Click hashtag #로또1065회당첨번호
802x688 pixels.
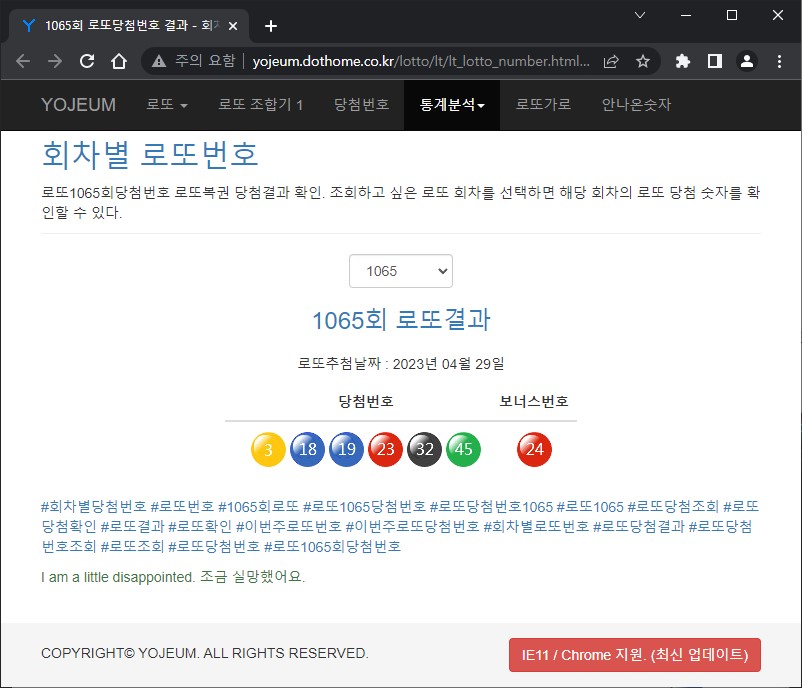click(x=332, y=546)
